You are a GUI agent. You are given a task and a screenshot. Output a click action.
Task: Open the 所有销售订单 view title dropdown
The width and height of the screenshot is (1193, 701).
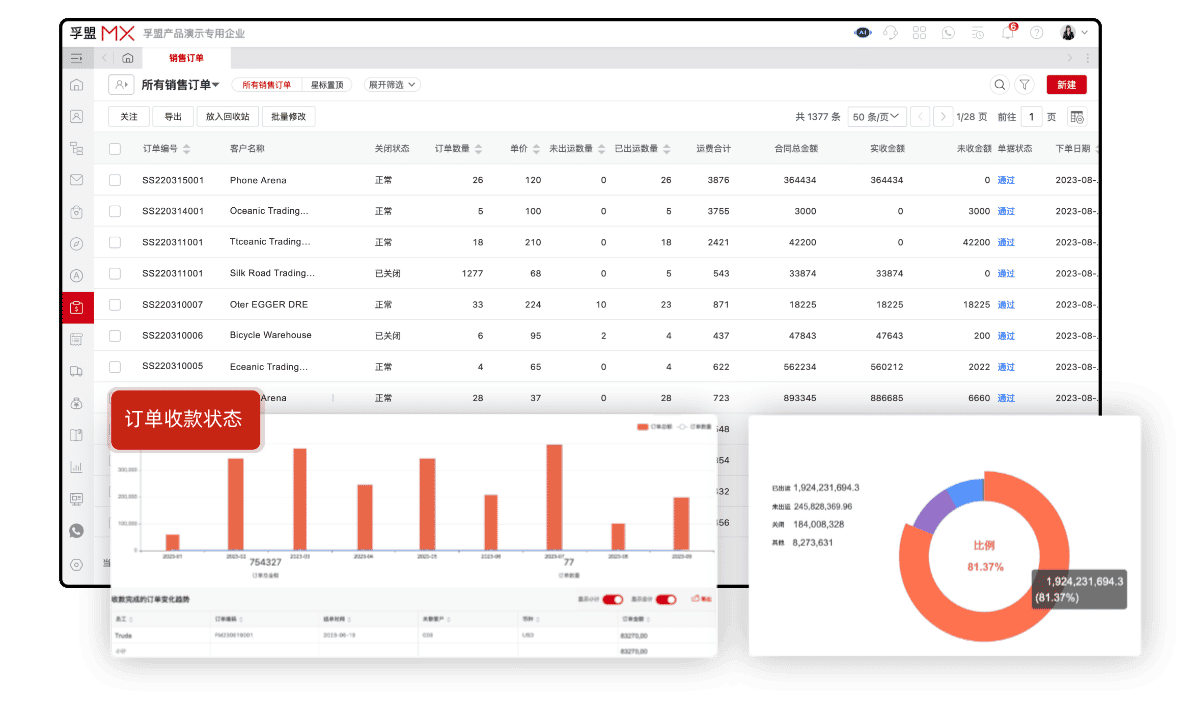pos(180,85)
